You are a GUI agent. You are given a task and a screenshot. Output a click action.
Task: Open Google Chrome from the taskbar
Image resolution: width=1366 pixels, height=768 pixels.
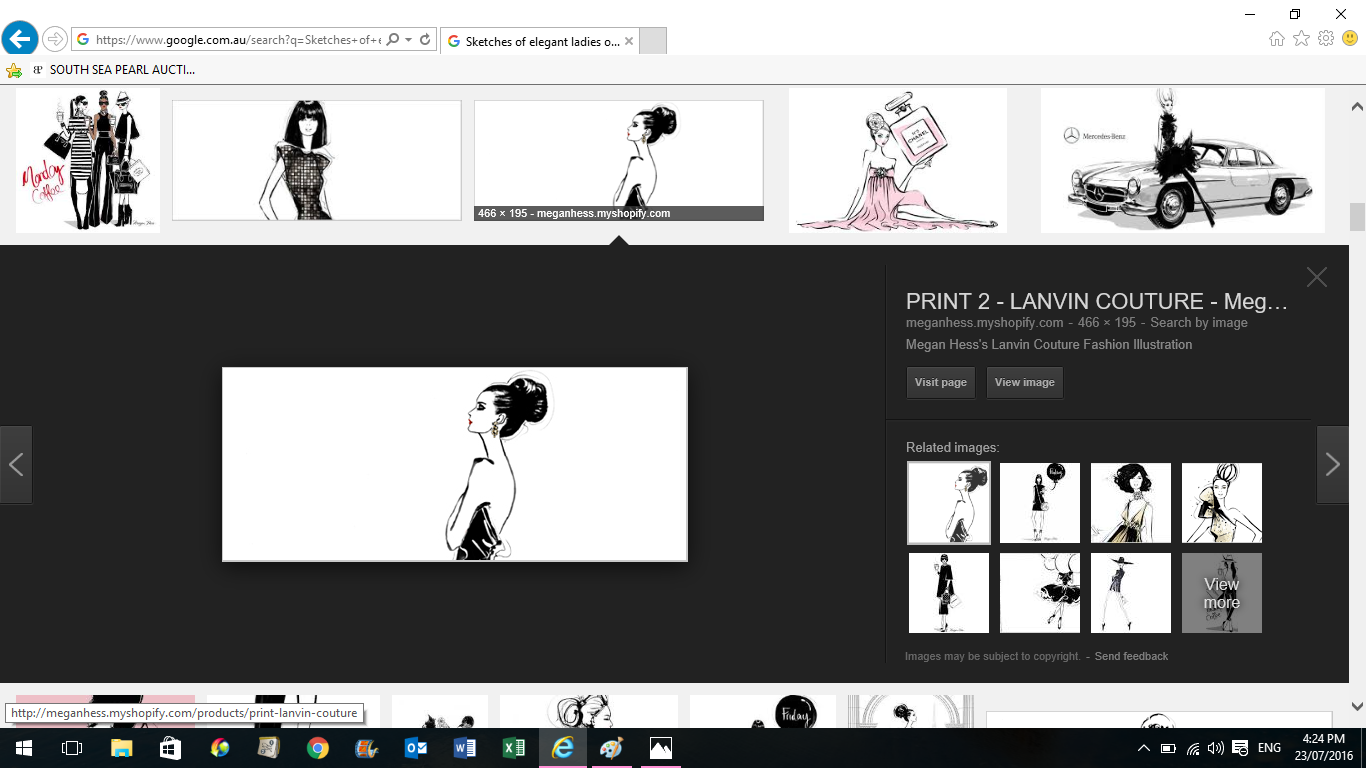coord(318,748)
